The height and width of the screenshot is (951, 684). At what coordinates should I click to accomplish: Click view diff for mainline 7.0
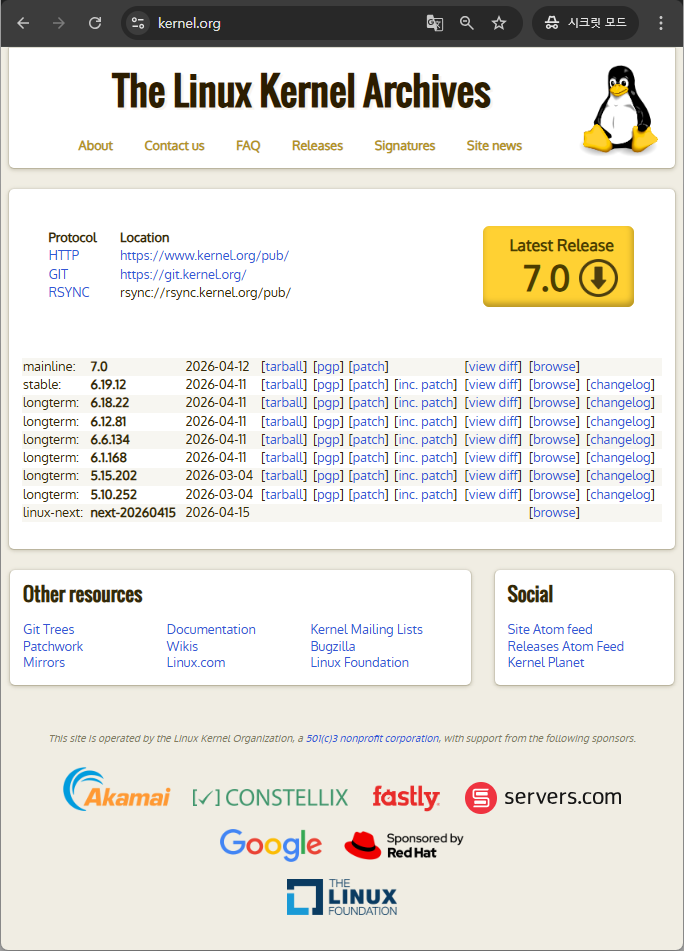493,366
